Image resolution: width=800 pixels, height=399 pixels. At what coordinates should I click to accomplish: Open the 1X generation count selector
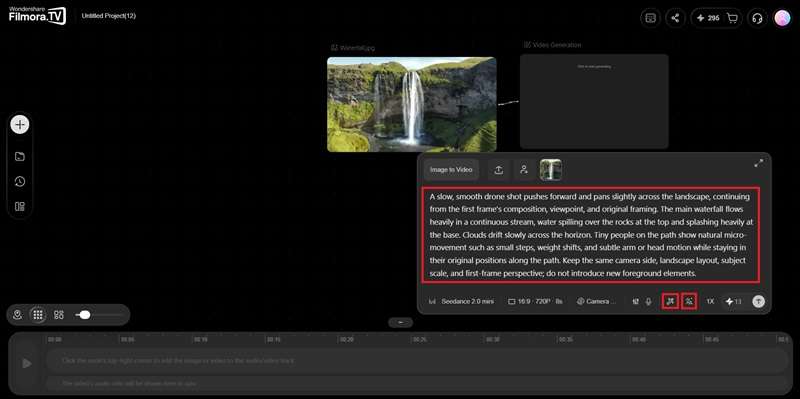click(x=710, y=302)
